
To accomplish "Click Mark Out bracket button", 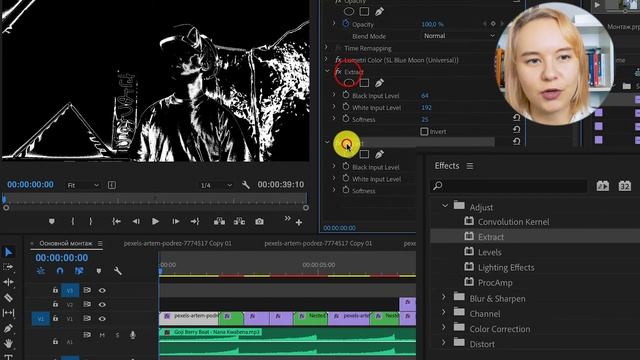I will [x=91, y=221].
